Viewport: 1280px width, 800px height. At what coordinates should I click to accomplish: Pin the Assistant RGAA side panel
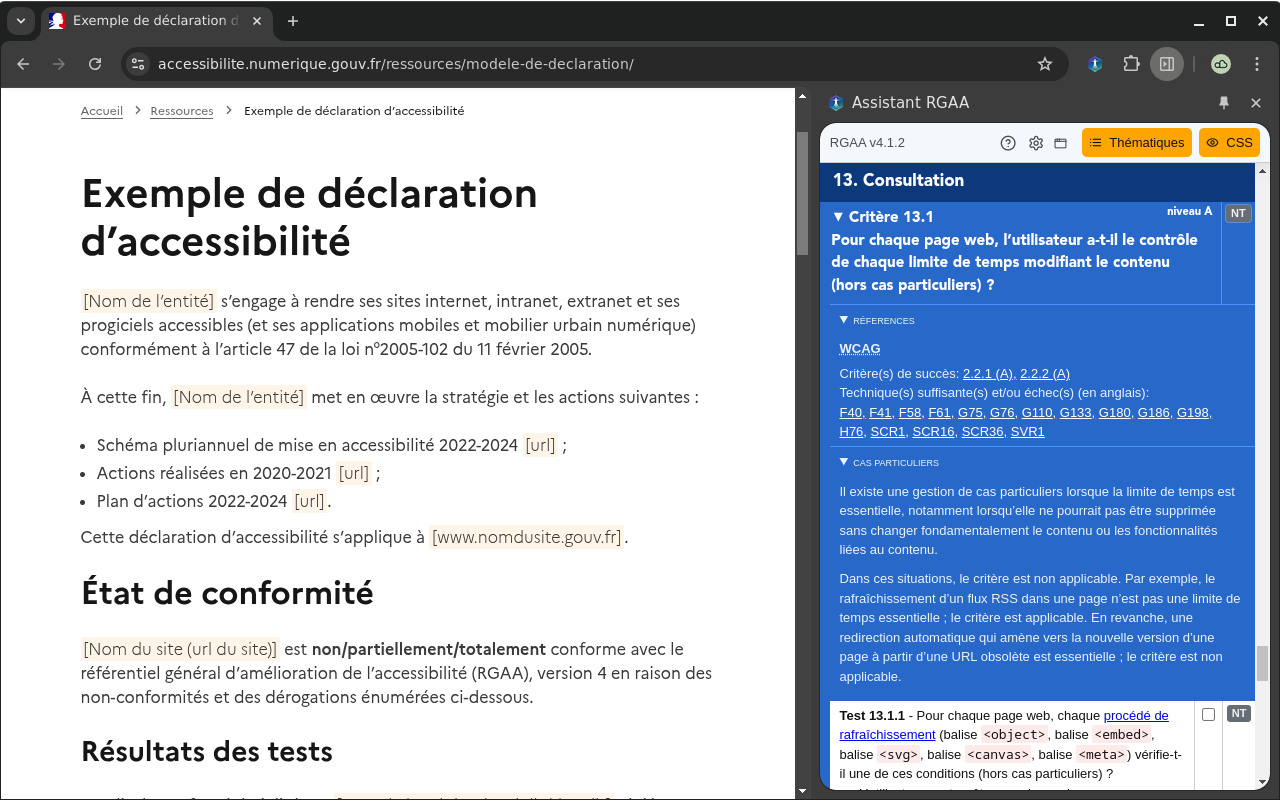point(1224,103)
